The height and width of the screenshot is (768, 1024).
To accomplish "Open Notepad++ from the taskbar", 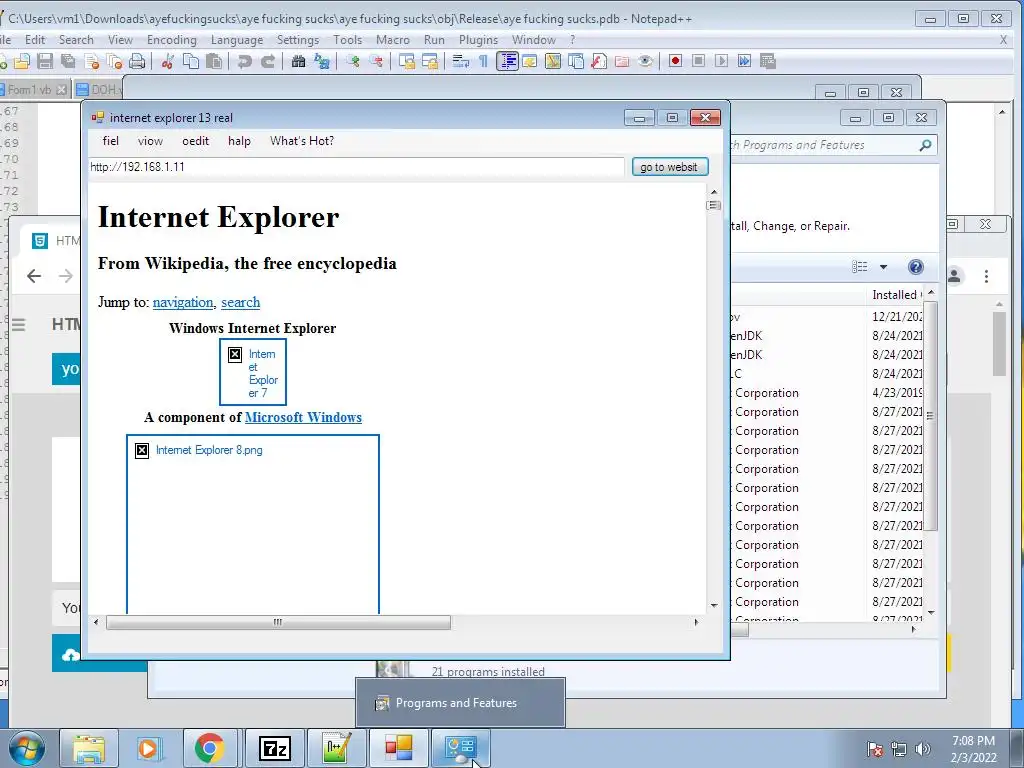I will click(x=336, y=748).
